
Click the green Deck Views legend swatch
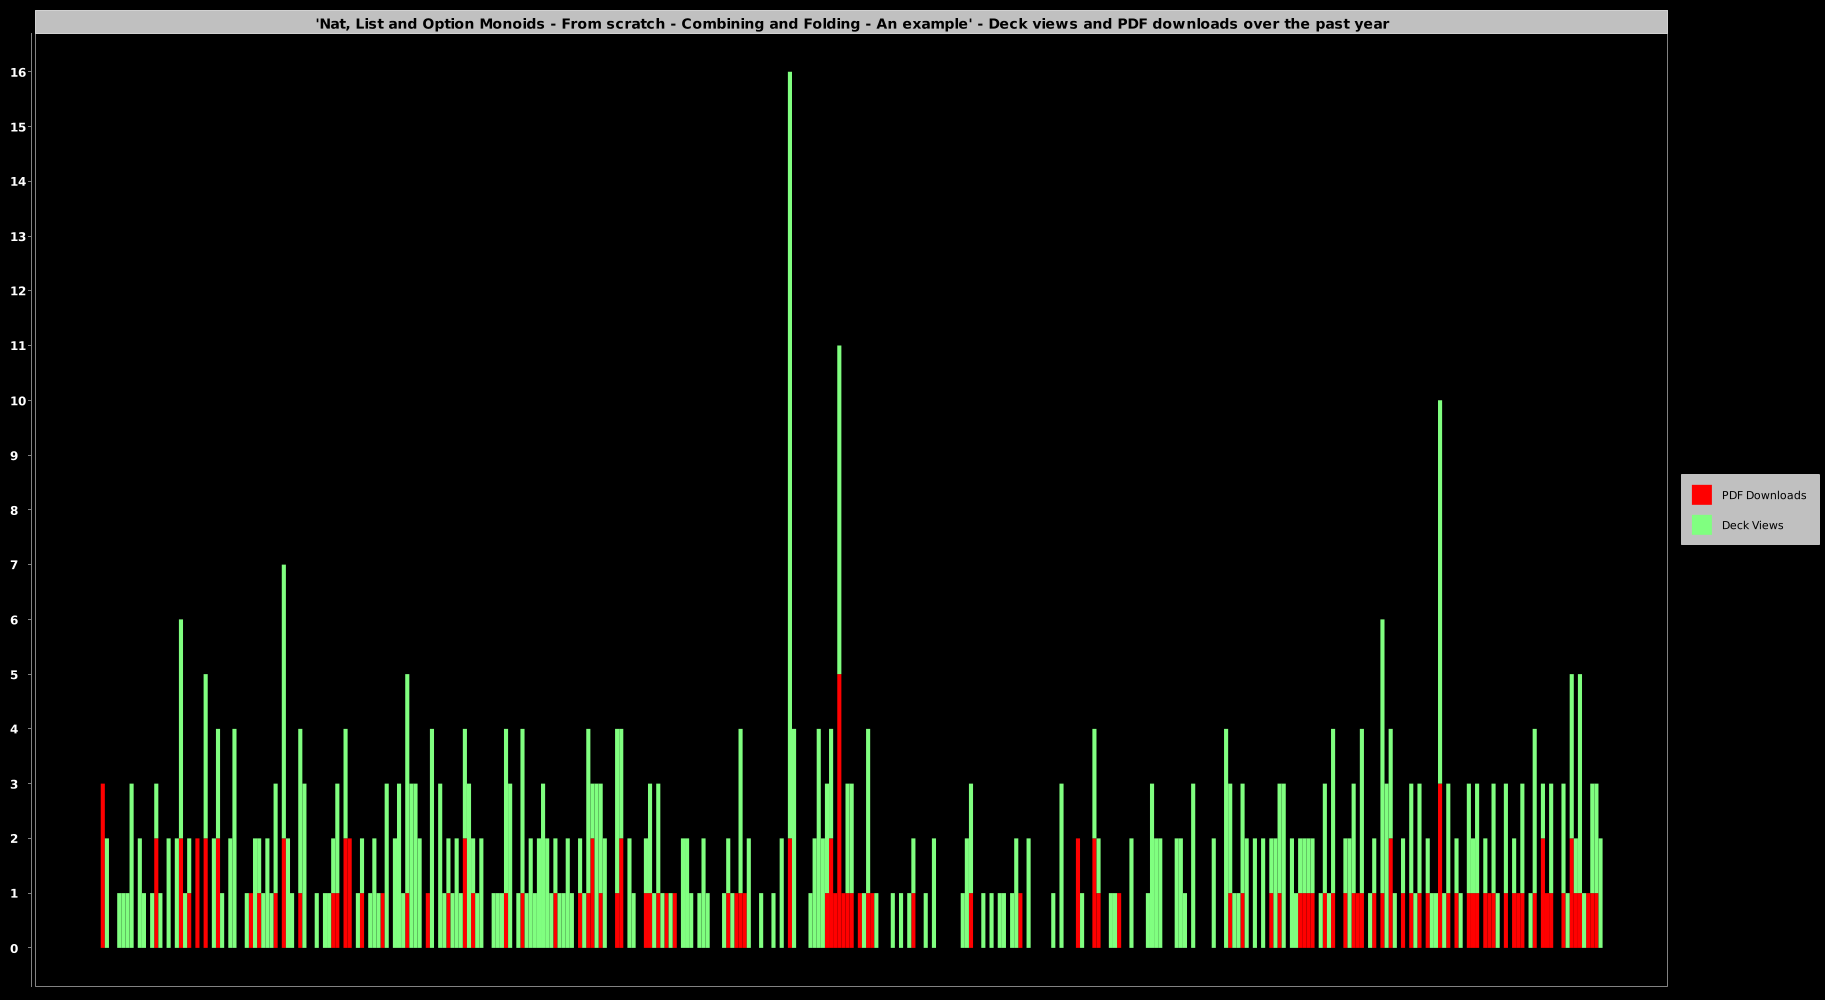click(1701, 525)
